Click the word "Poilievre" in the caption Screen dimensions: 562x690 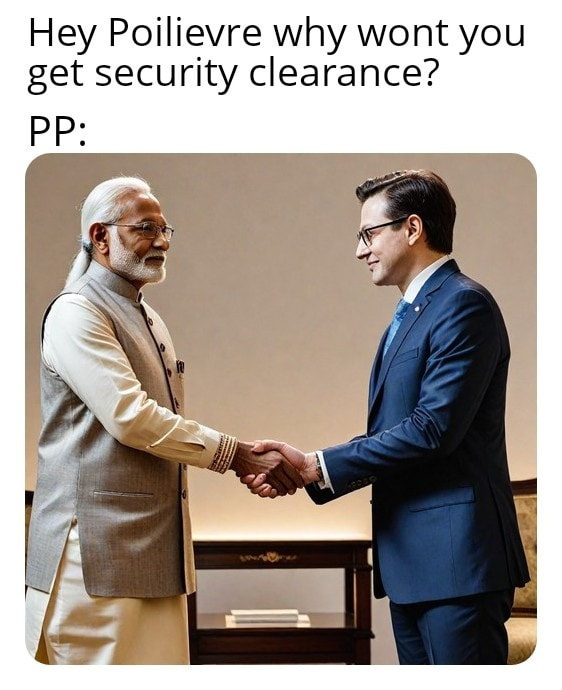pos(185,33)
